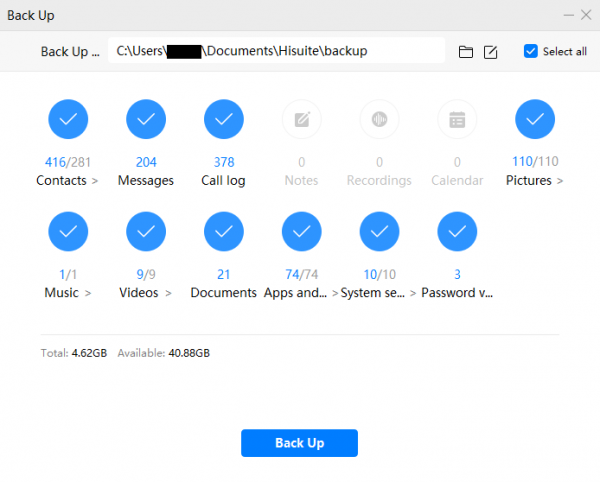Click the grayed Notes icon
This screenshot has height=482, width=600.
tap(301, 120)
